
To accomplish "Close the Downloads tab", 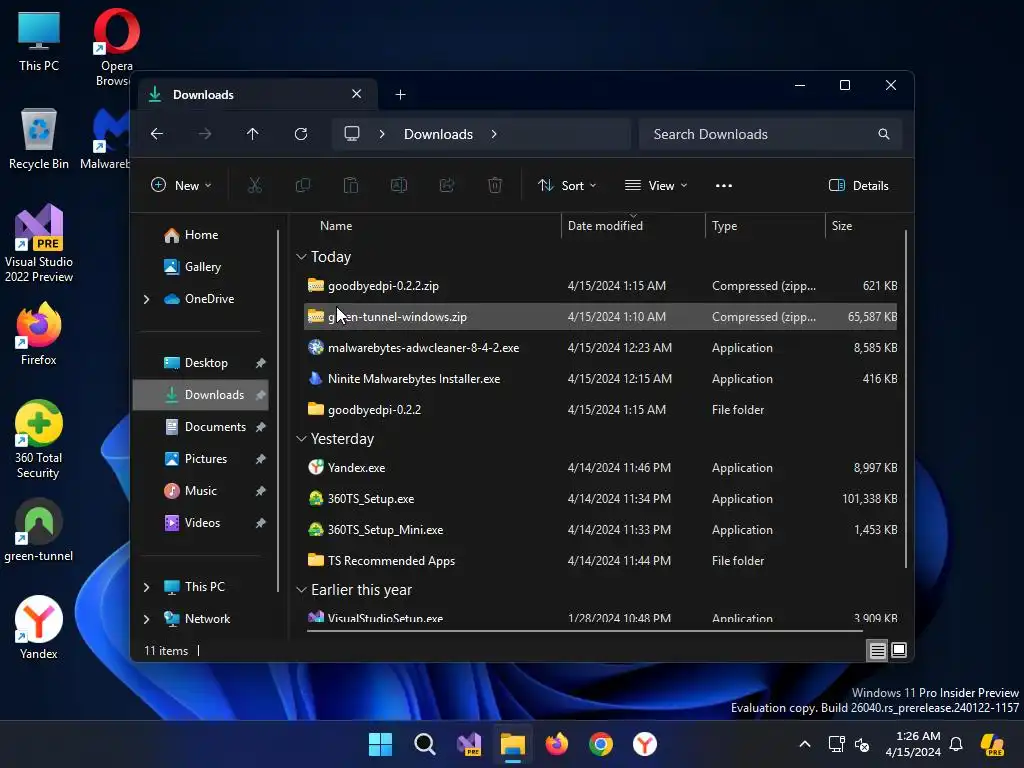I will (357, 94).
